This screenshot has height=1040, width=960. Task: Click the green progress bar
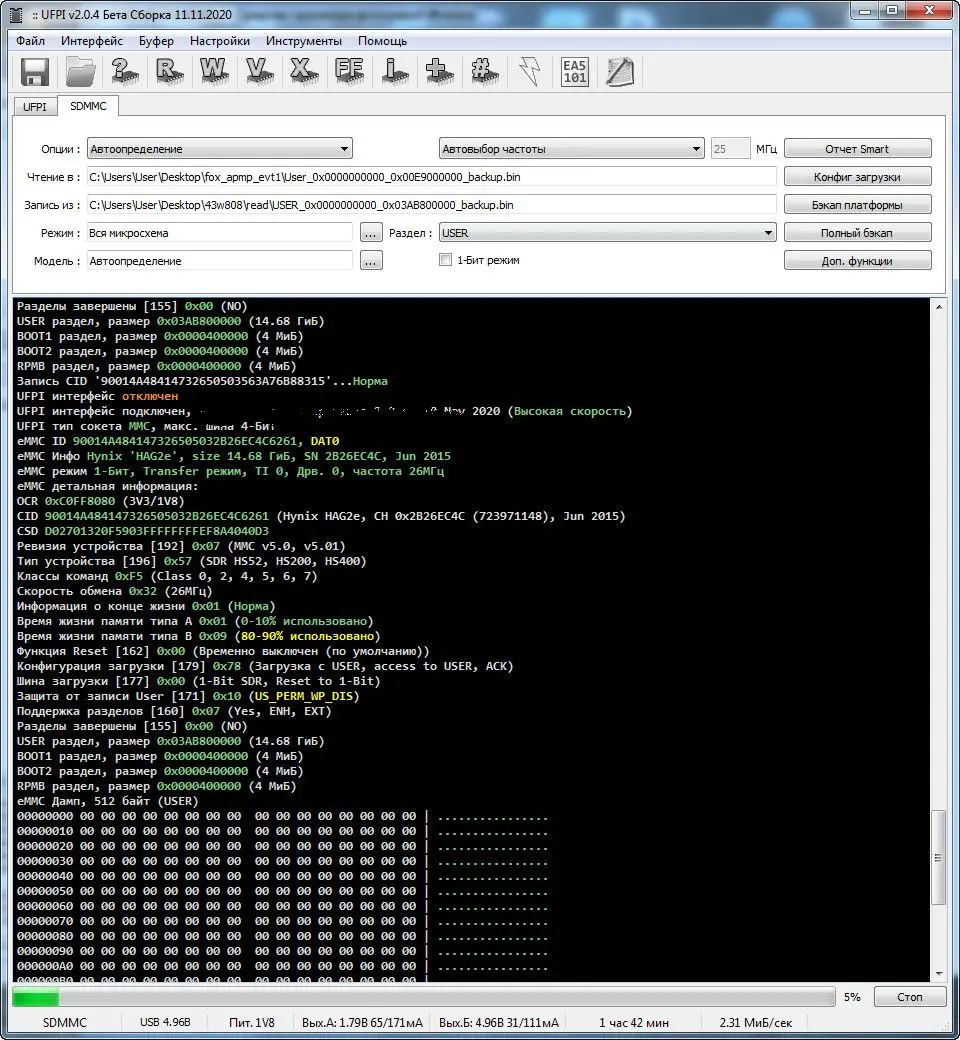click(422, 997)
